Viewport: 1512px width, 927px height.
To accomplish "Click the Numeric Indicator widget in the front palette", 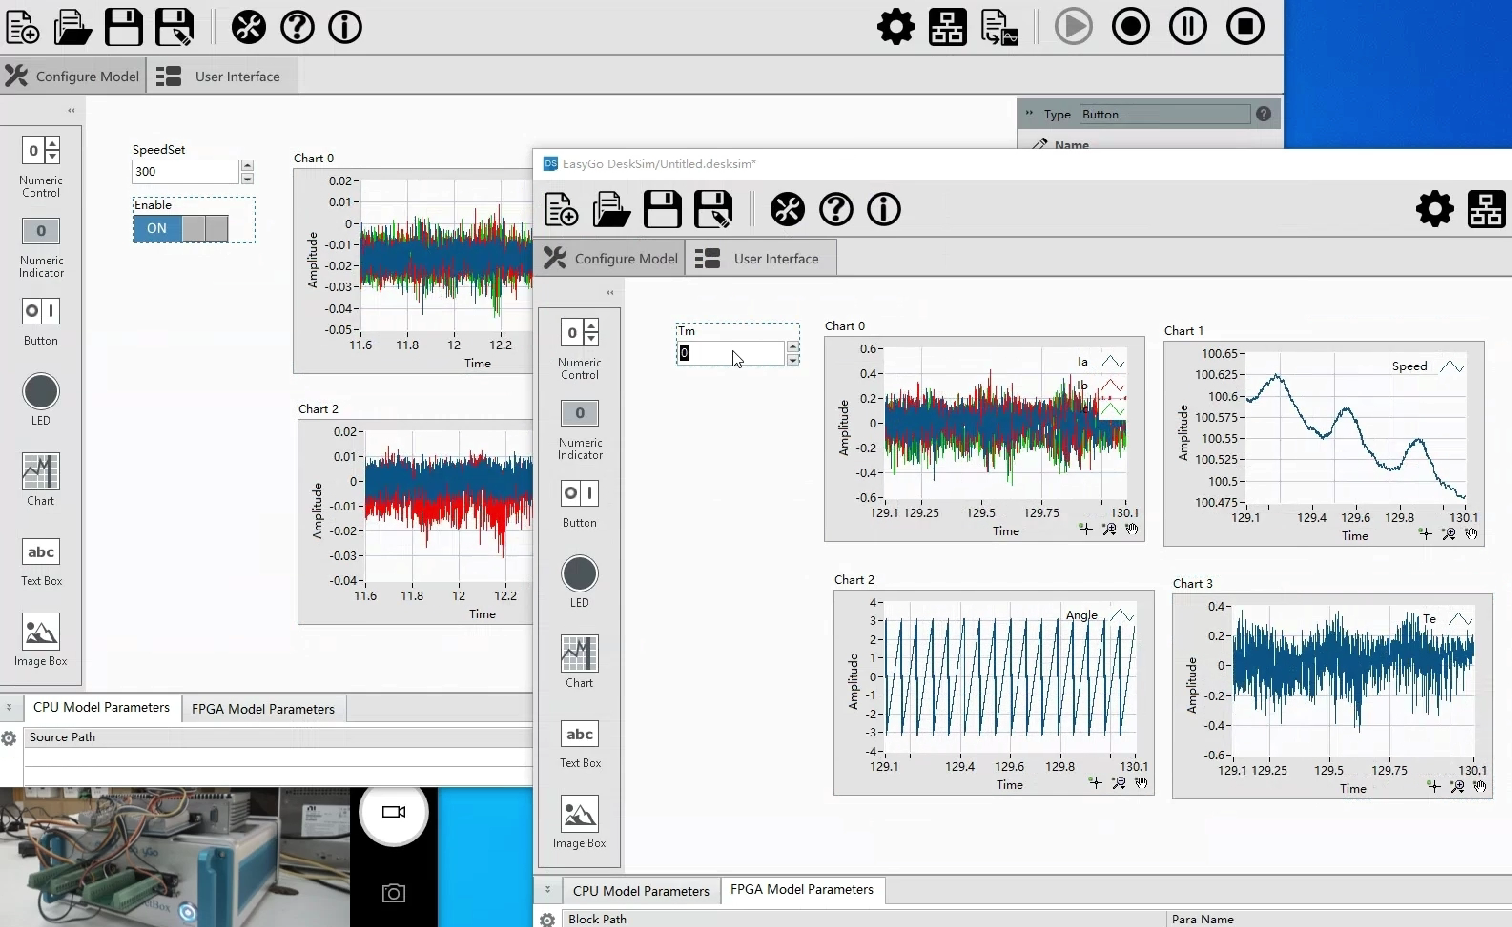I will (579, 414).
